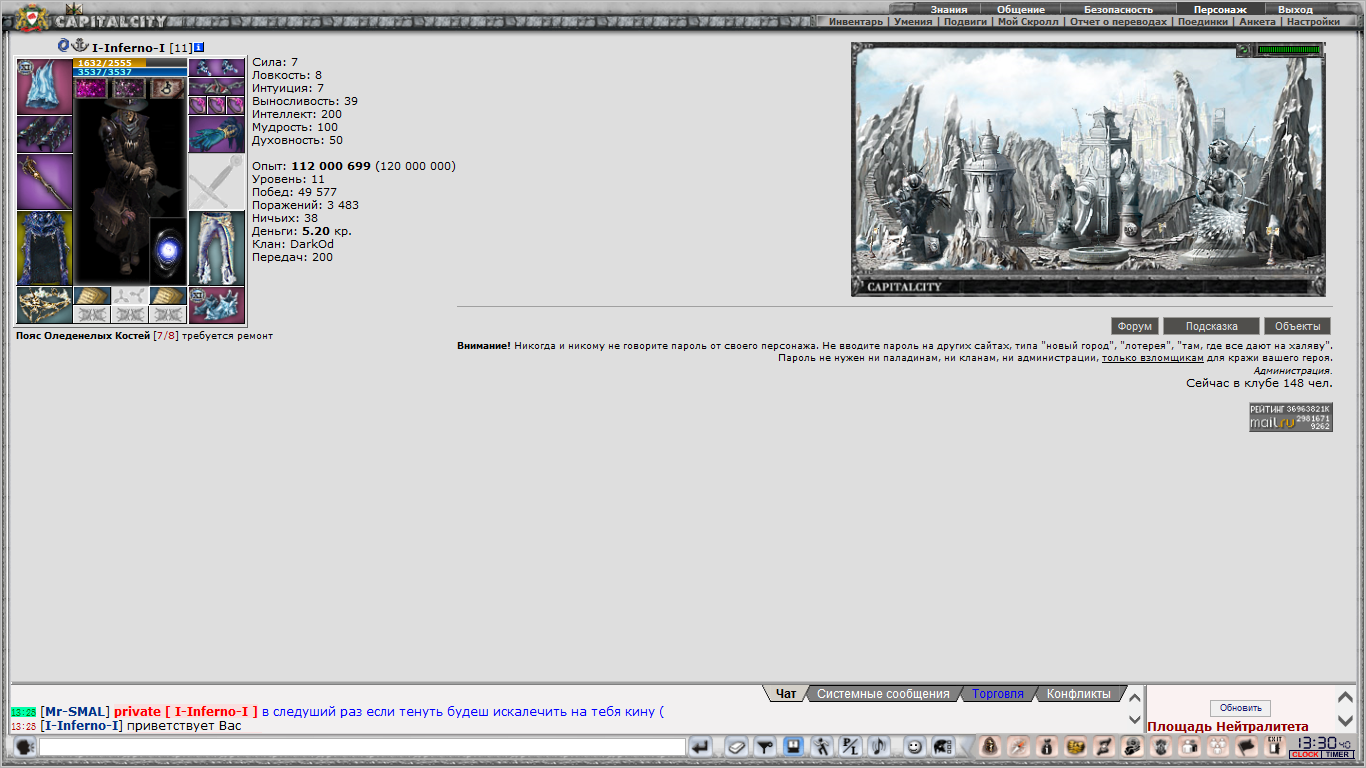
Task: Click the clan emblem icon before nickname
Action: point(64,45)
